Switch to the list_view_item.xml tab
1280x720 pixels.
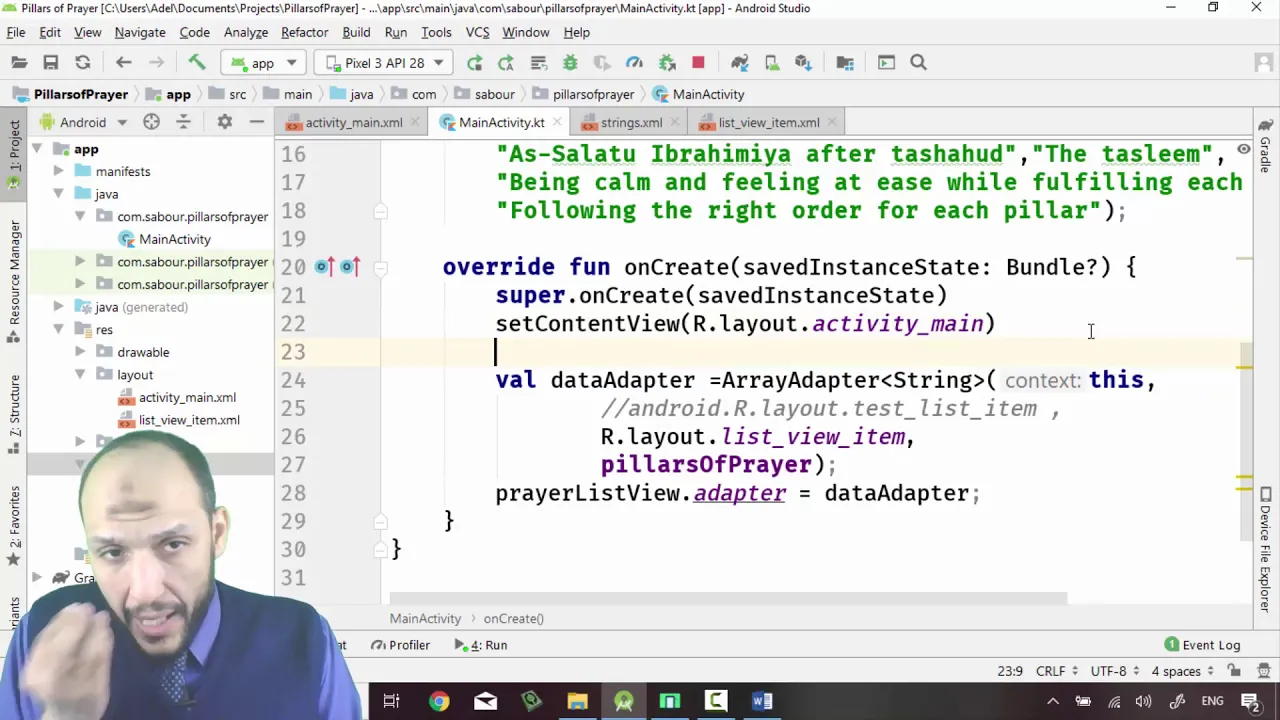pyautogui.click(x=768, y=122)
